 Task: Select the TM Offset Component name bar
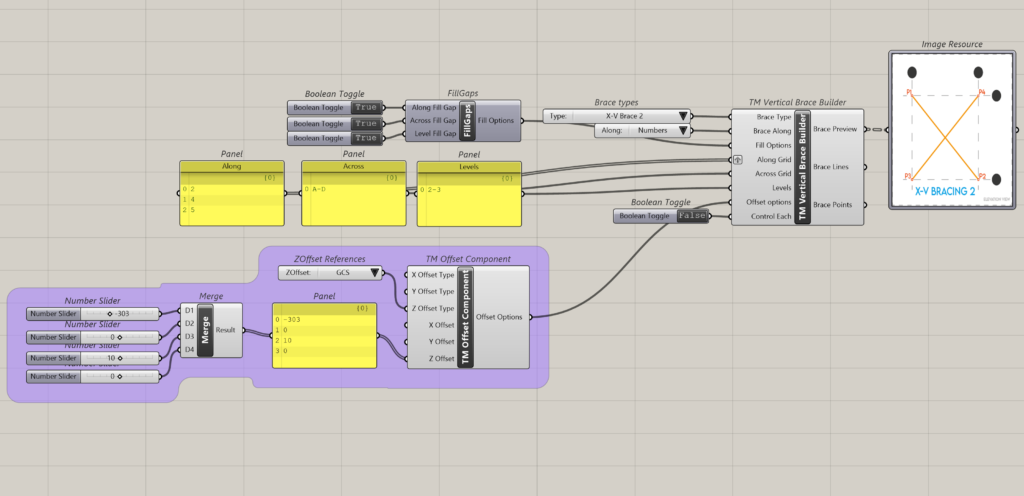pos(465,317)
